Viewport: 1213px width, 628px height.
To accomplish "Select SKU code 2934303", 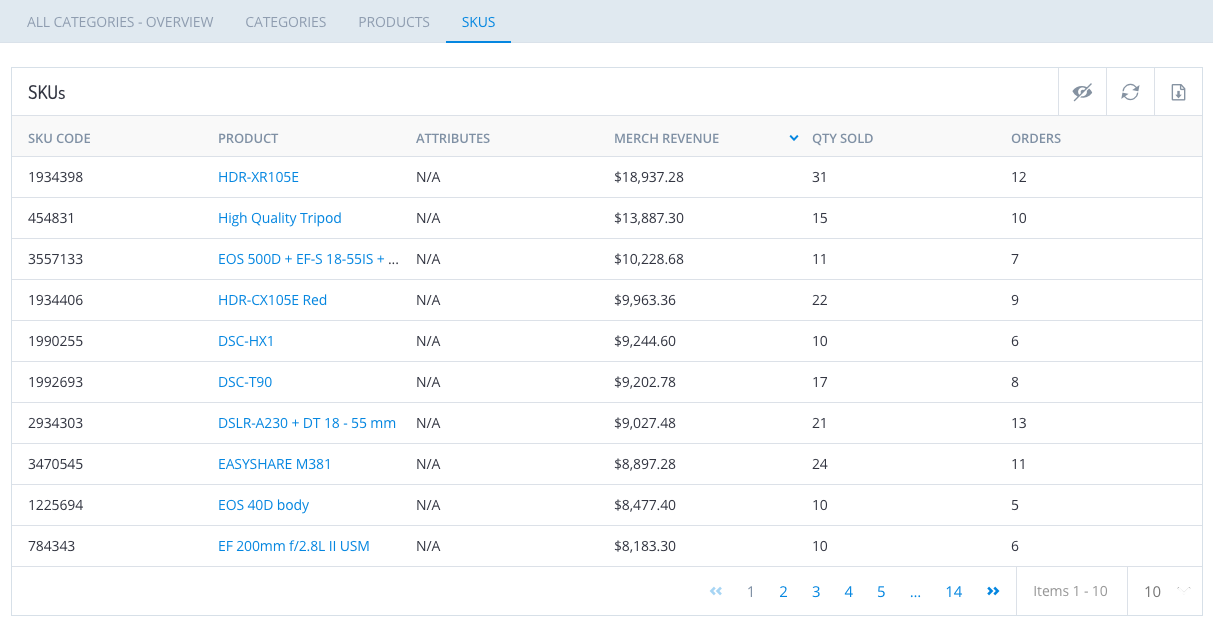I will pos(55,423).
